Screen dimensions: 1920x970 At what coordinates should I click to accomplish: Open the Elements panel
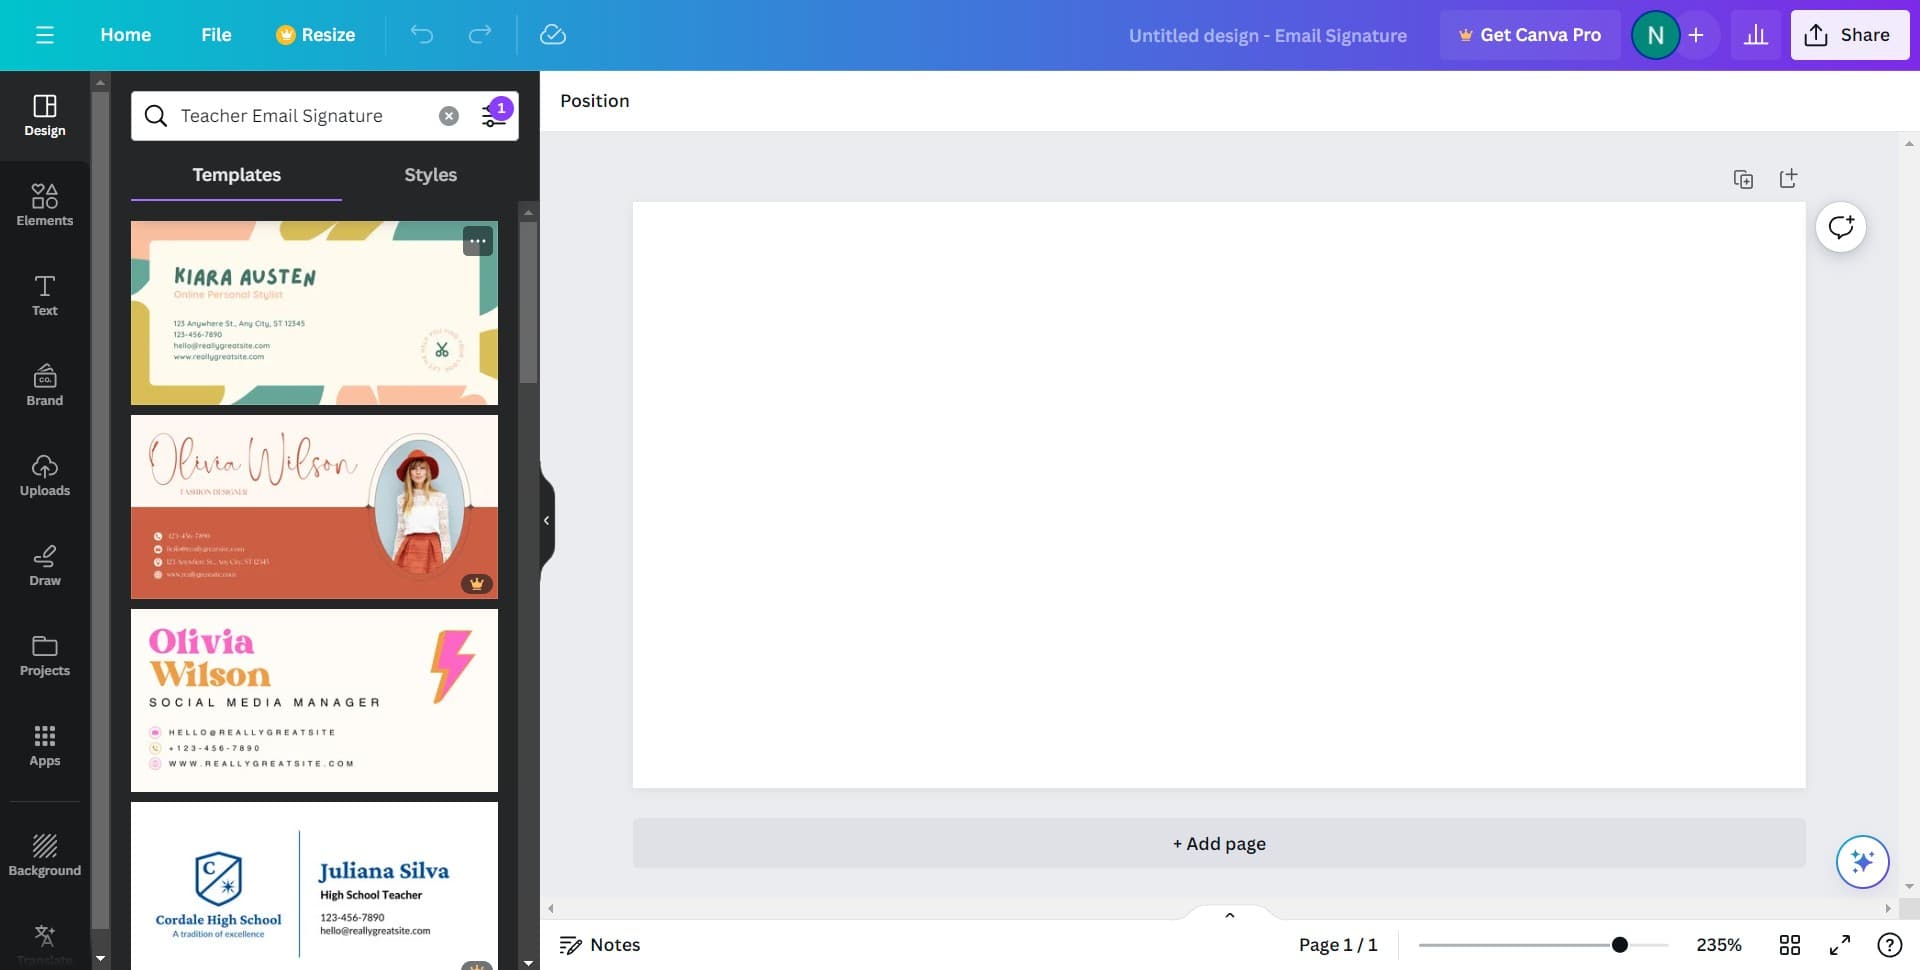44,205
